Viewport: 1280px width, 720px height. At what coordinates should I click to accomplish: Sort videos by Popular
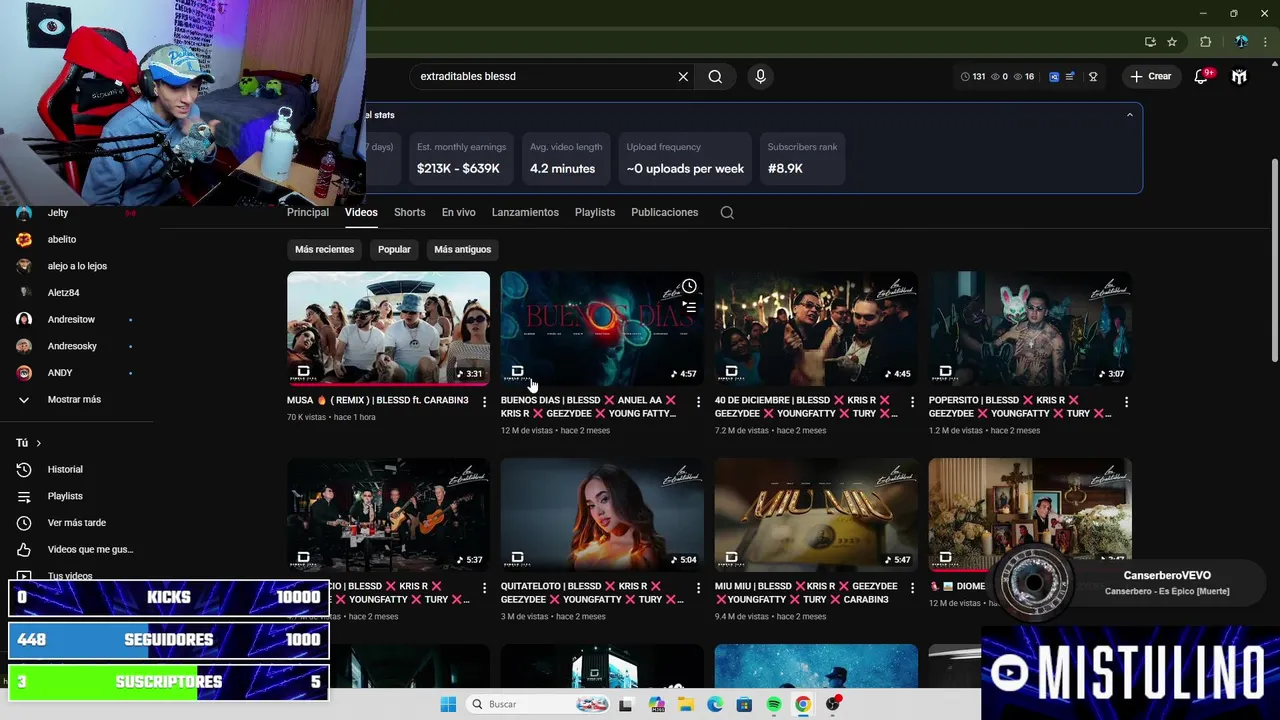[394, 249]
